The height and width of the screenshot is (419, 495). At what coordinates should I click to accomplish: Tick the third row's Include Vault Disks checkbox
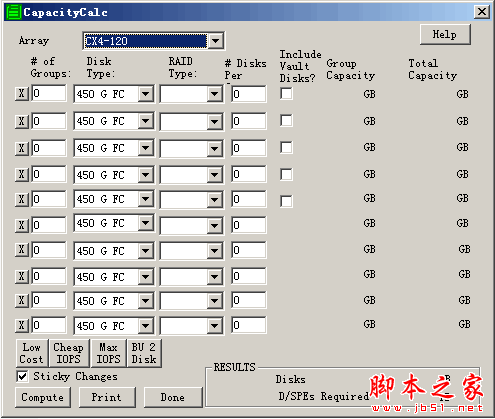(x=286, y=147)
